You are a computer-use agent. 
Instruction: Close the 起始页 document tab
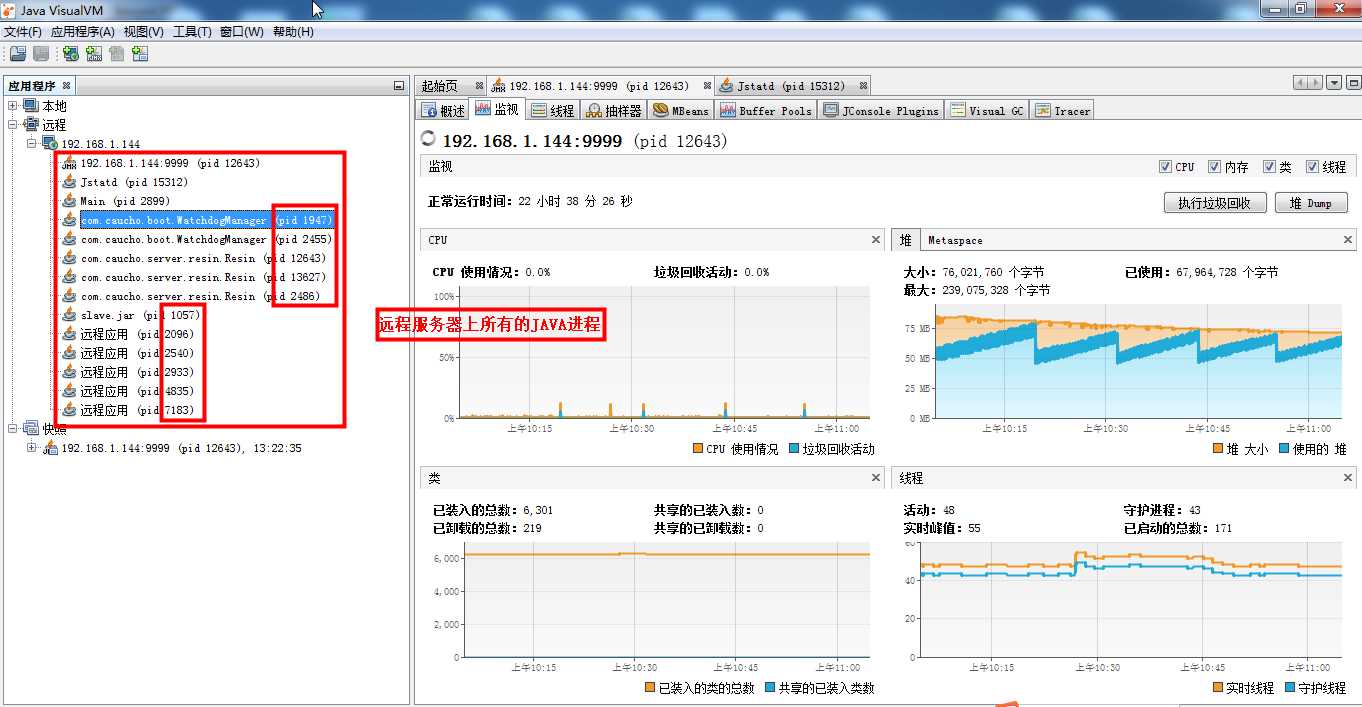[x=480, y=86]
